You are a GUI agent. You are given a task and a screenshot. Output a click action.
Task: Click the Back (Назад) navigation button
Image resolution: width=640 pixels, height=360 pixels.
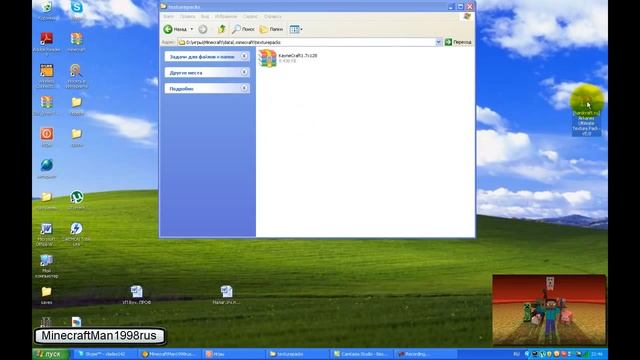176,29
